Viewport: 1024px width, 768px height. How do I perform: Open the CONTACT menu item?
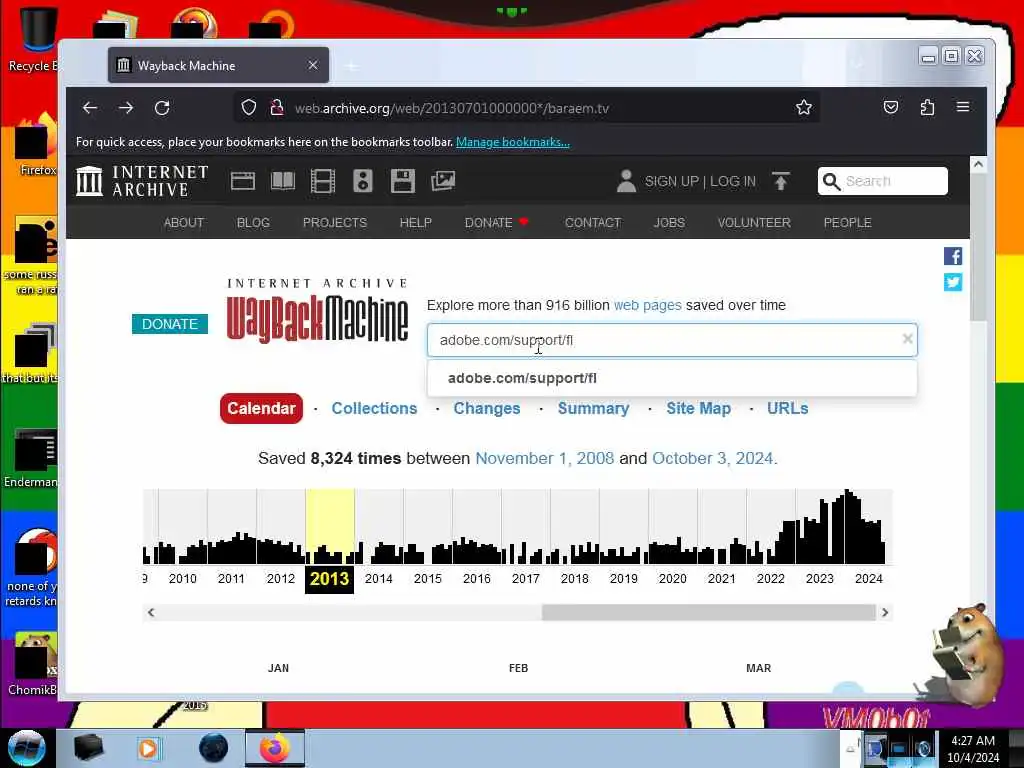tap(593, 223)
